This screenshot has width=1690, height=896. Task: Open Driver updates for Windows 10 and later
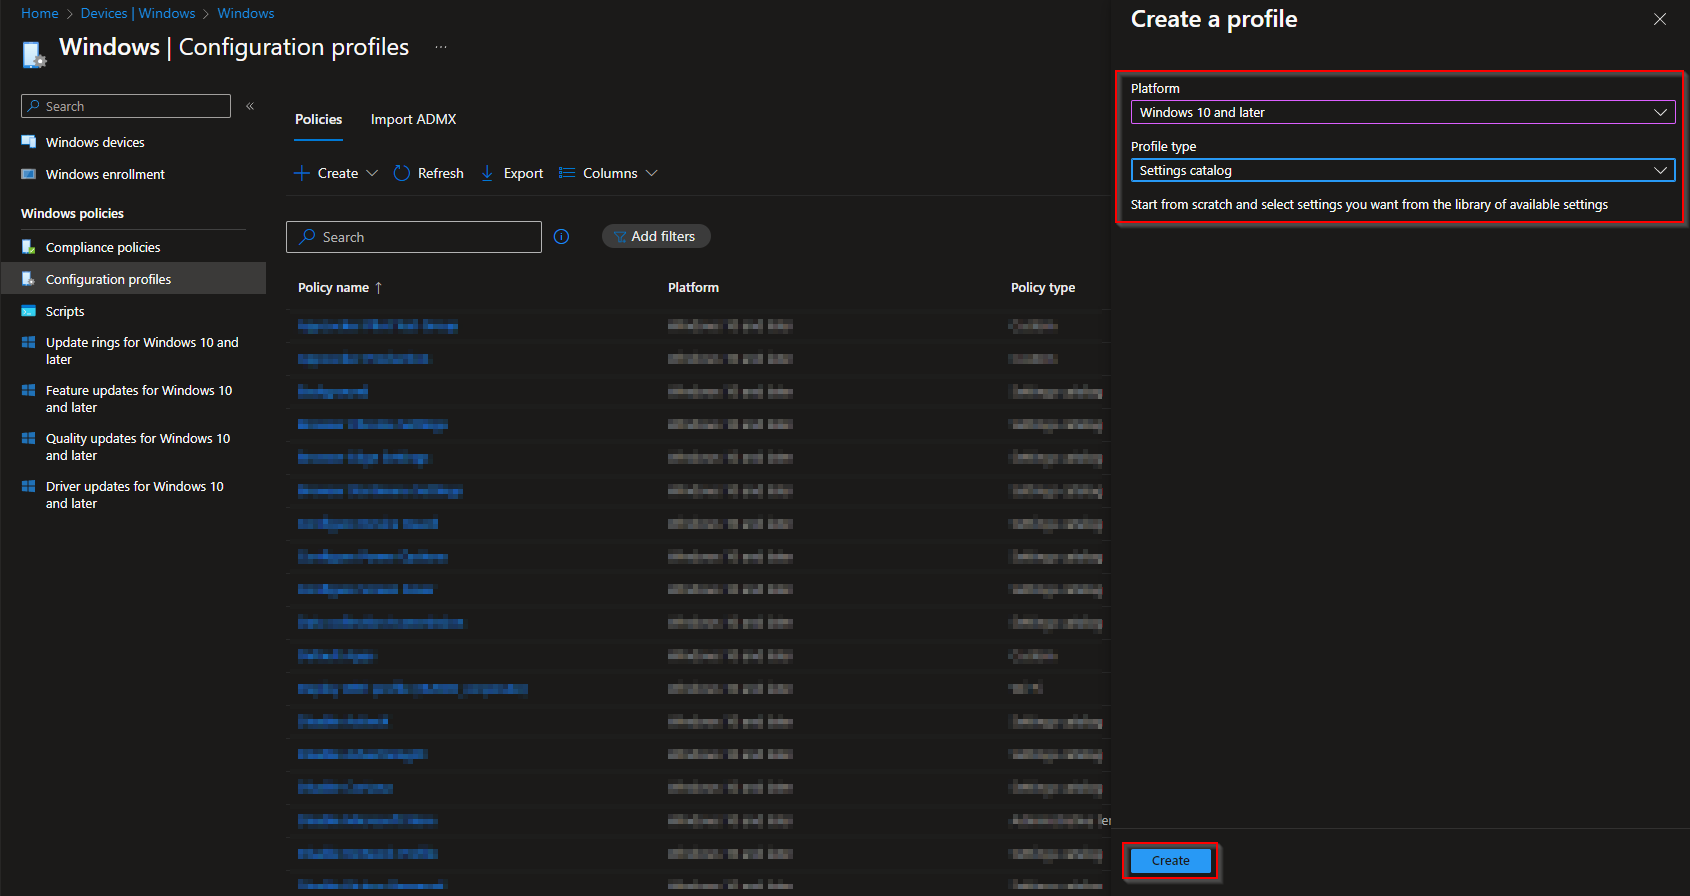tap(135, 494)
